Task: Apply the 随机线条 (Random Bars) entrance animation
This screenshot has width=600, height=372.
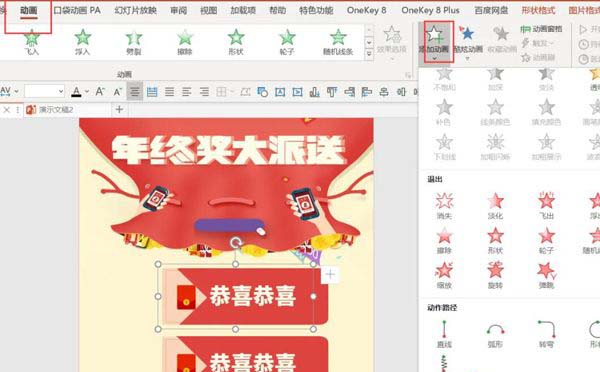Action: pos(338,42)
